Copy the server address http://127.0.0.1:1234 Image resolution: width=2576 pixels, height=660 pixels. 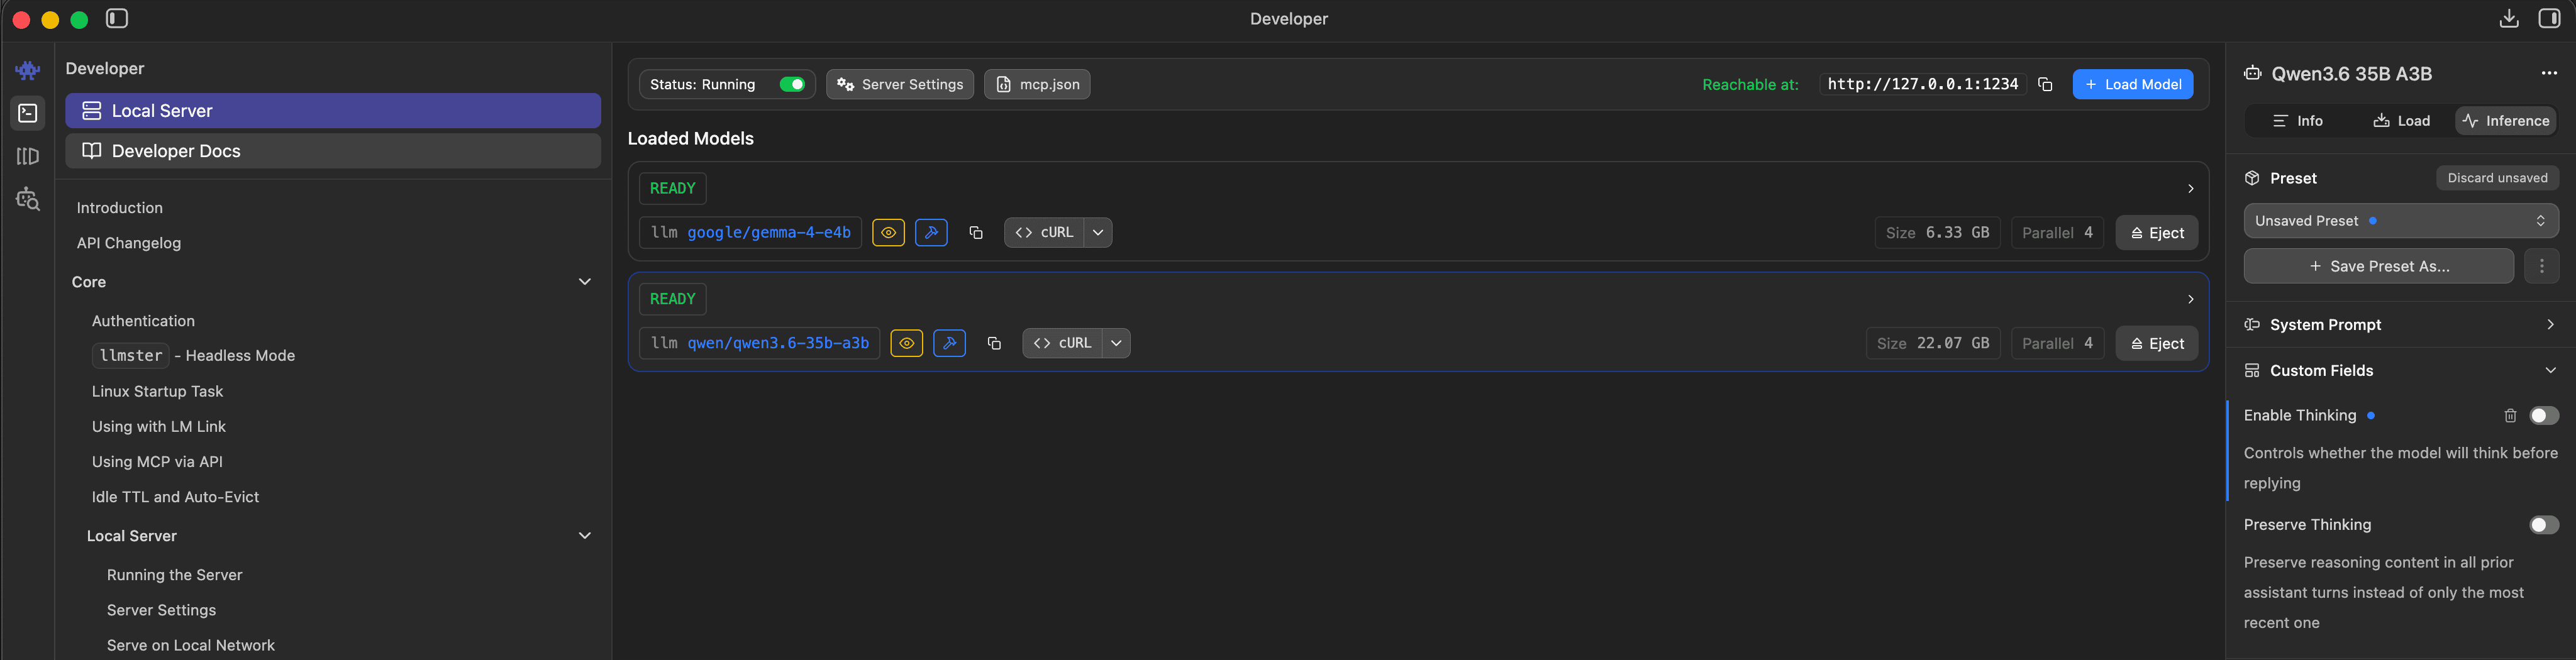2045,85
